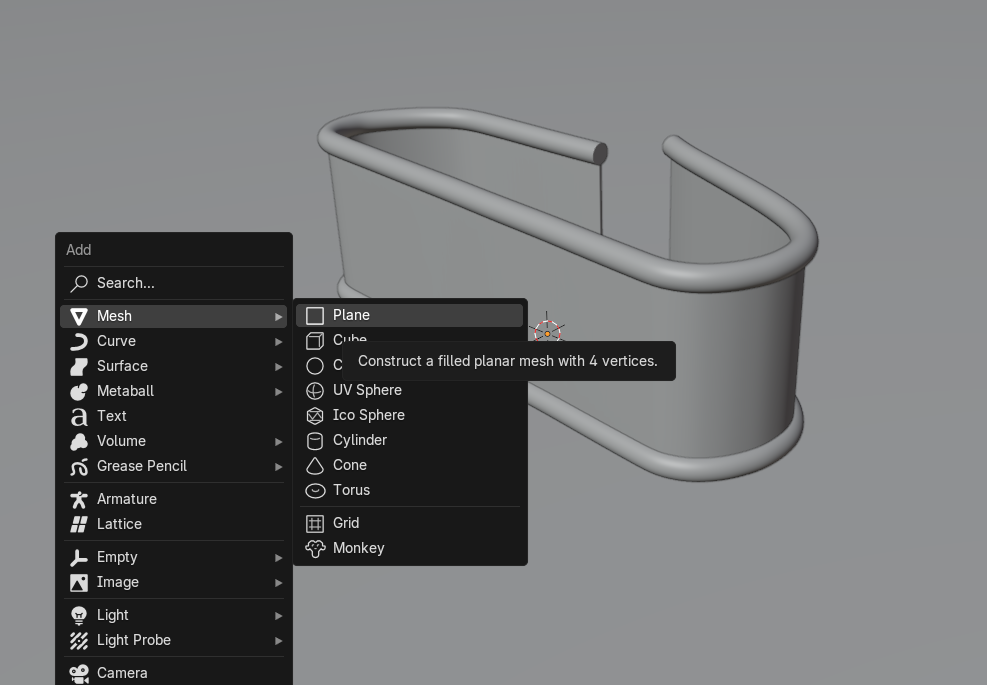Image resolution: width=987 pixels, height=685 pixels.
Task: Select the Ico Sphere mesh icon
Action: pos(315,416)
